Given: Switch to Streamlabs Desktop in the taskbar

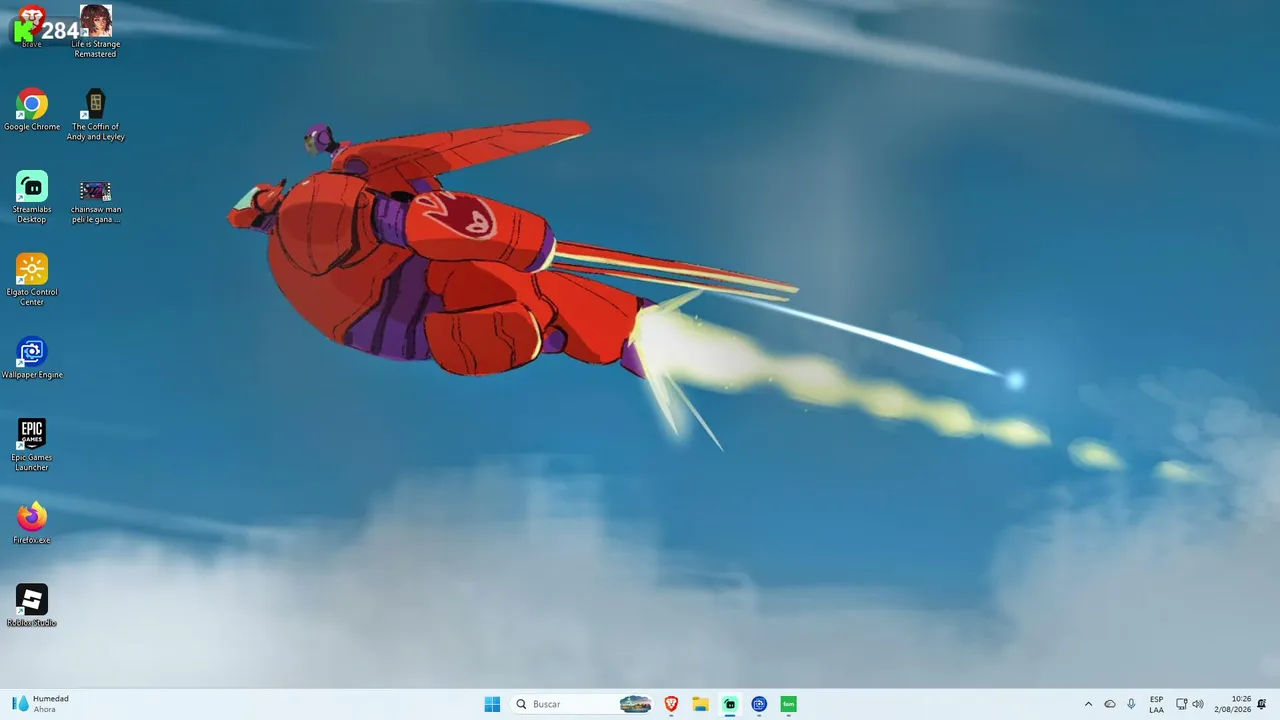Looking at the screenshot, I should (x=730, y=704).
